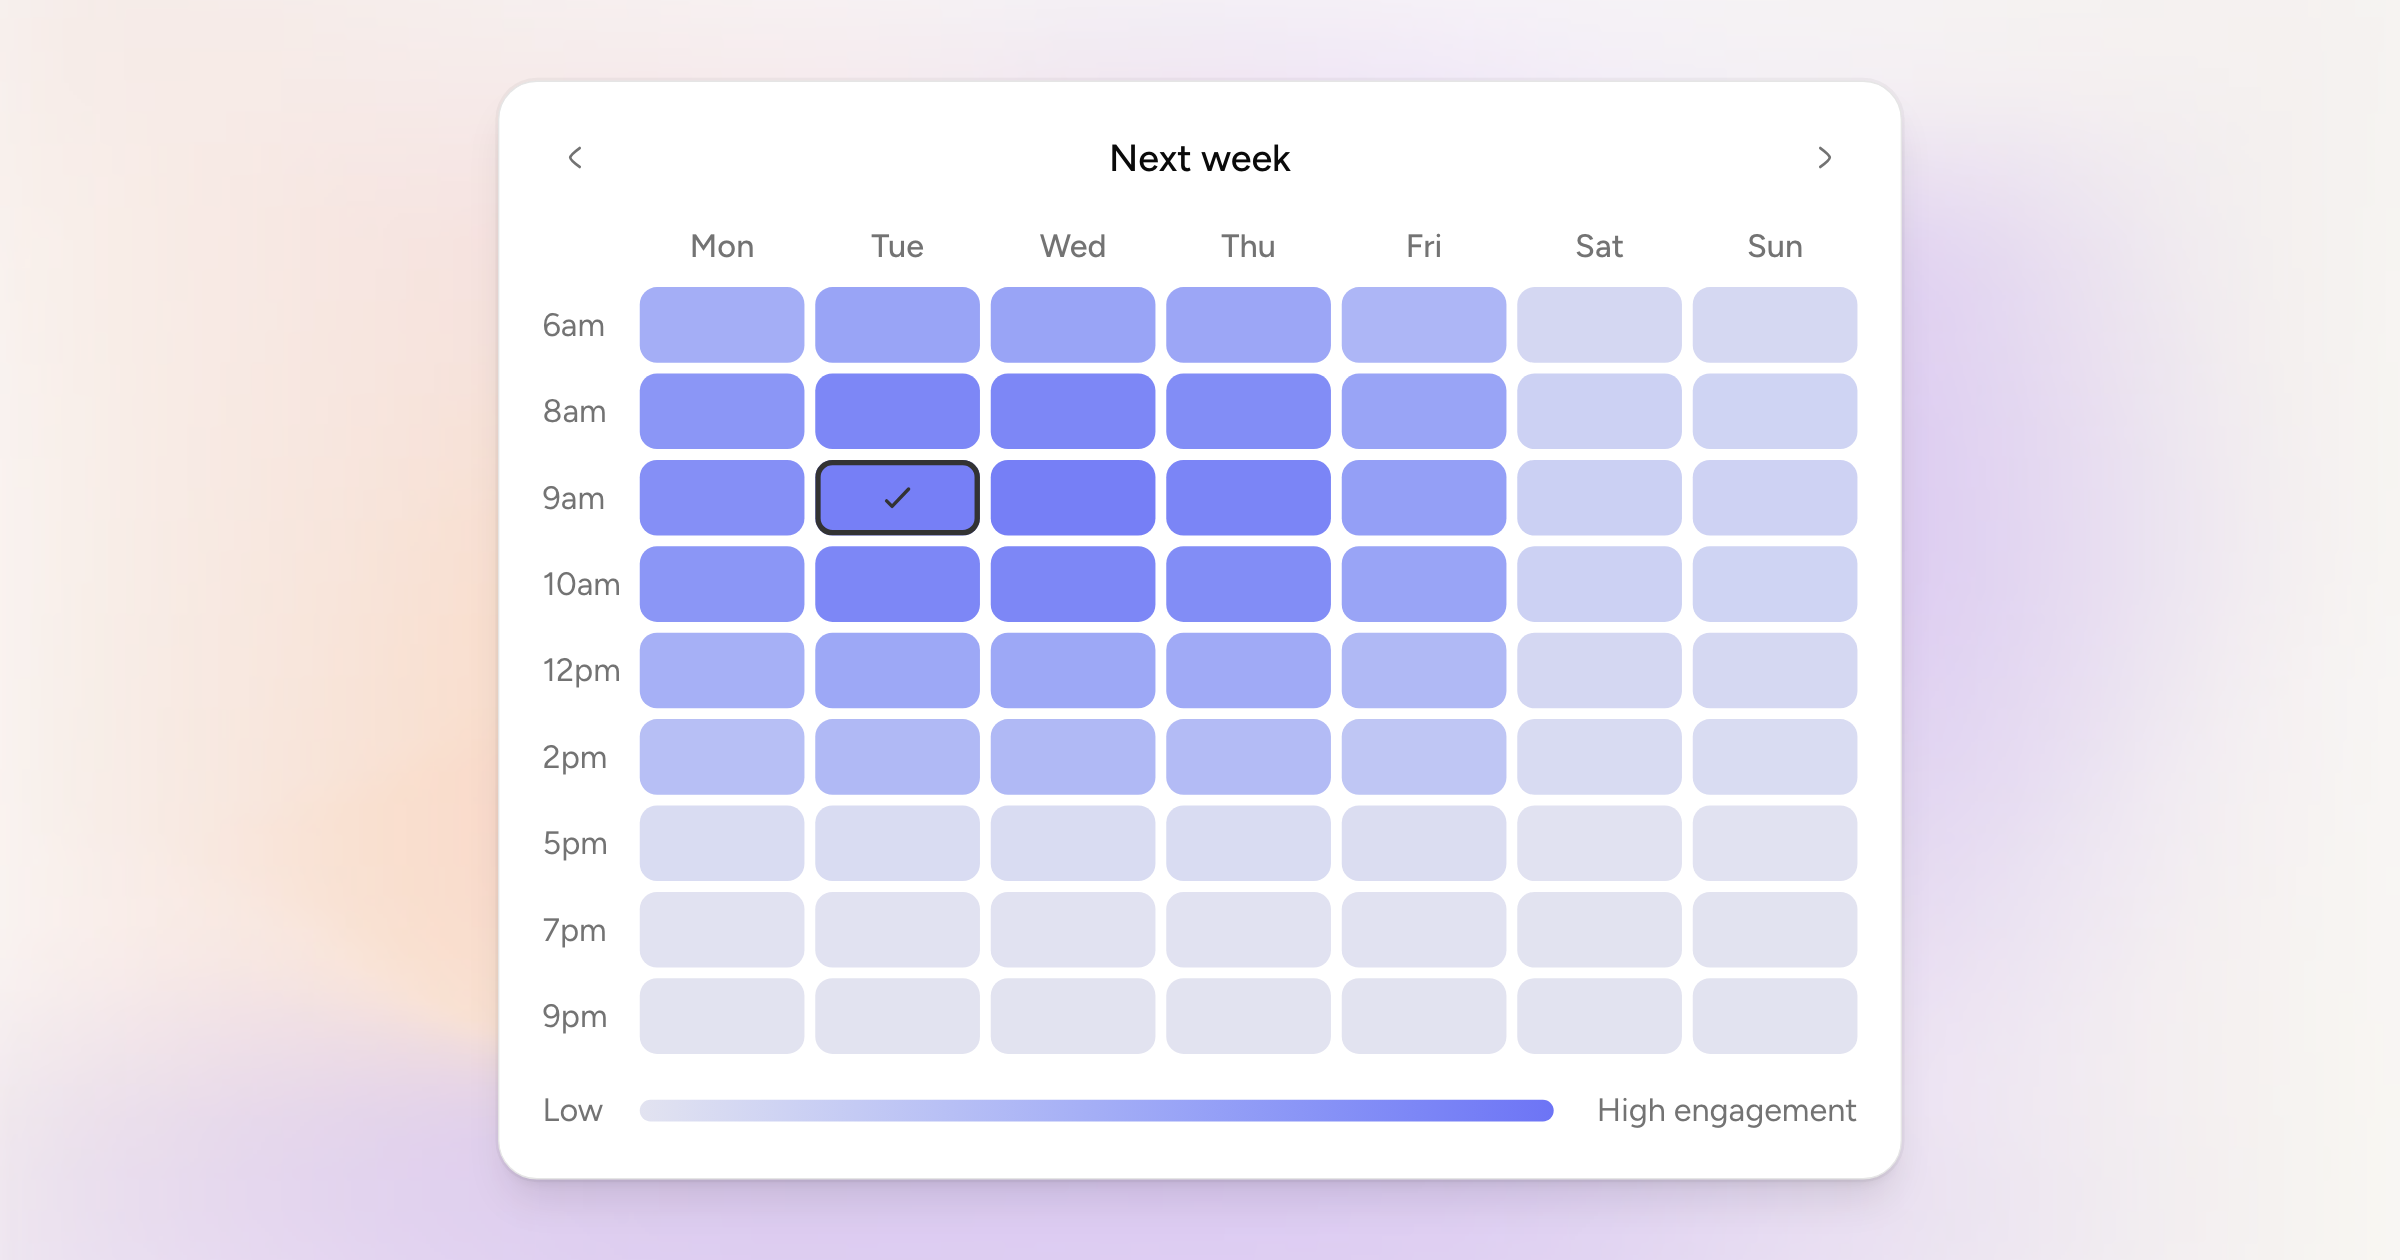Pick the Monday 5pm slot
Screen dimensions: 2400x1260
tap(722, 843)
